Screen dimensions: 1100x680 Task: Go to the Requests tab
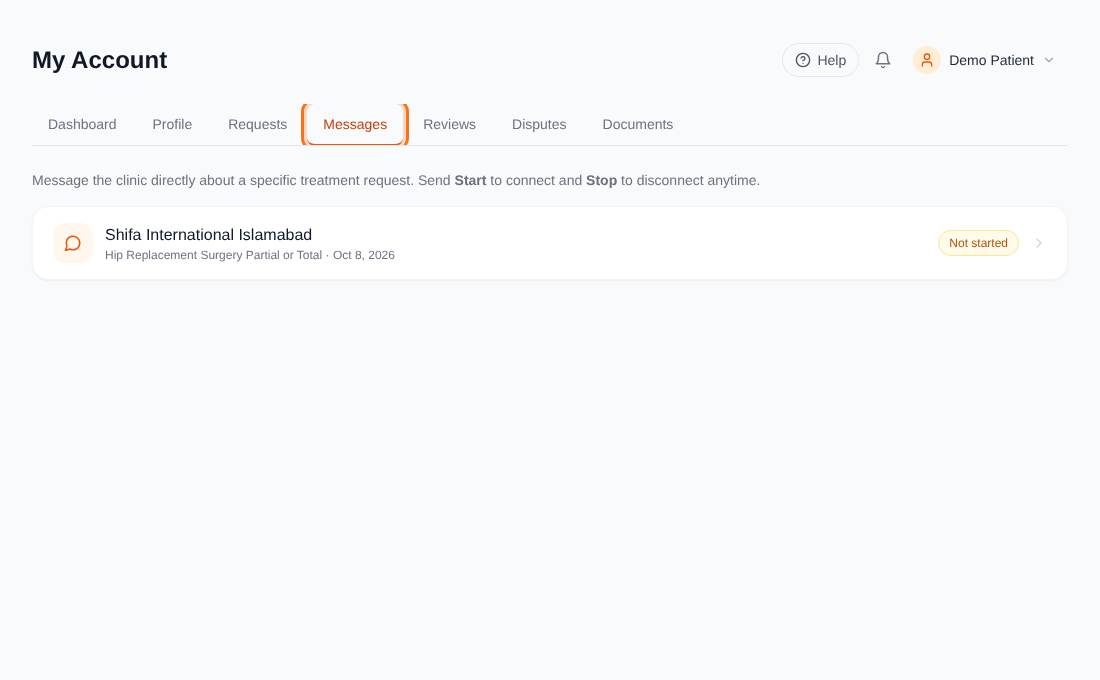point(257,124)
